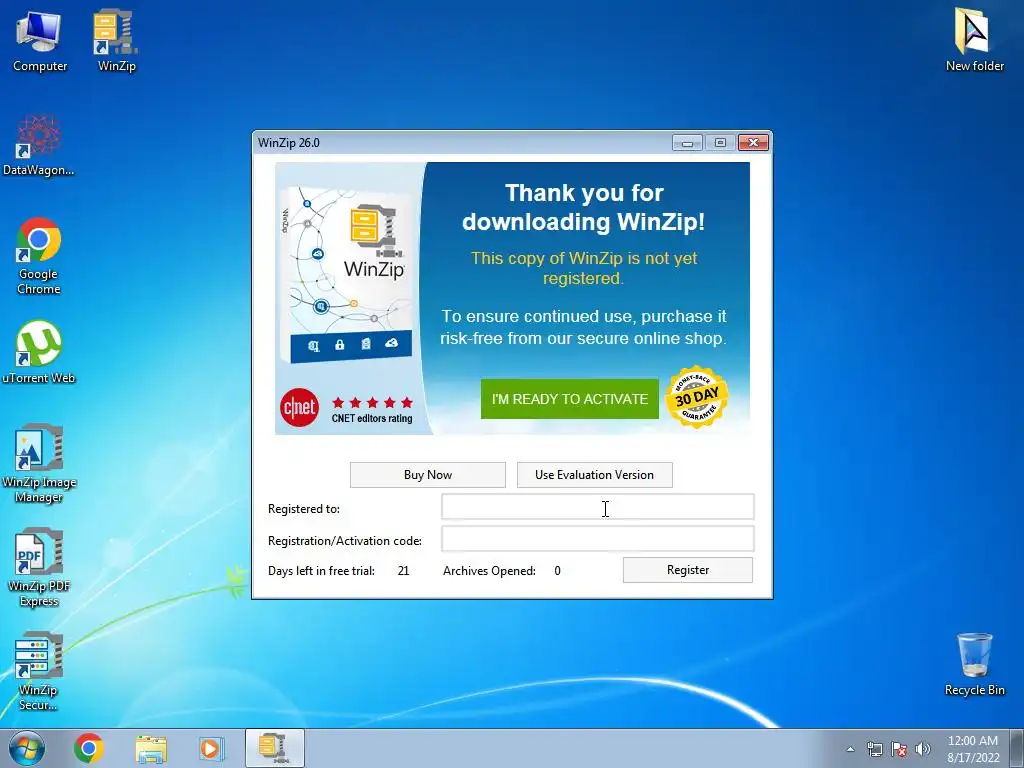This screenshot has height=768, width=1024.
Task: Focus the Registration/Activation code field
Action: click(598, 539)
